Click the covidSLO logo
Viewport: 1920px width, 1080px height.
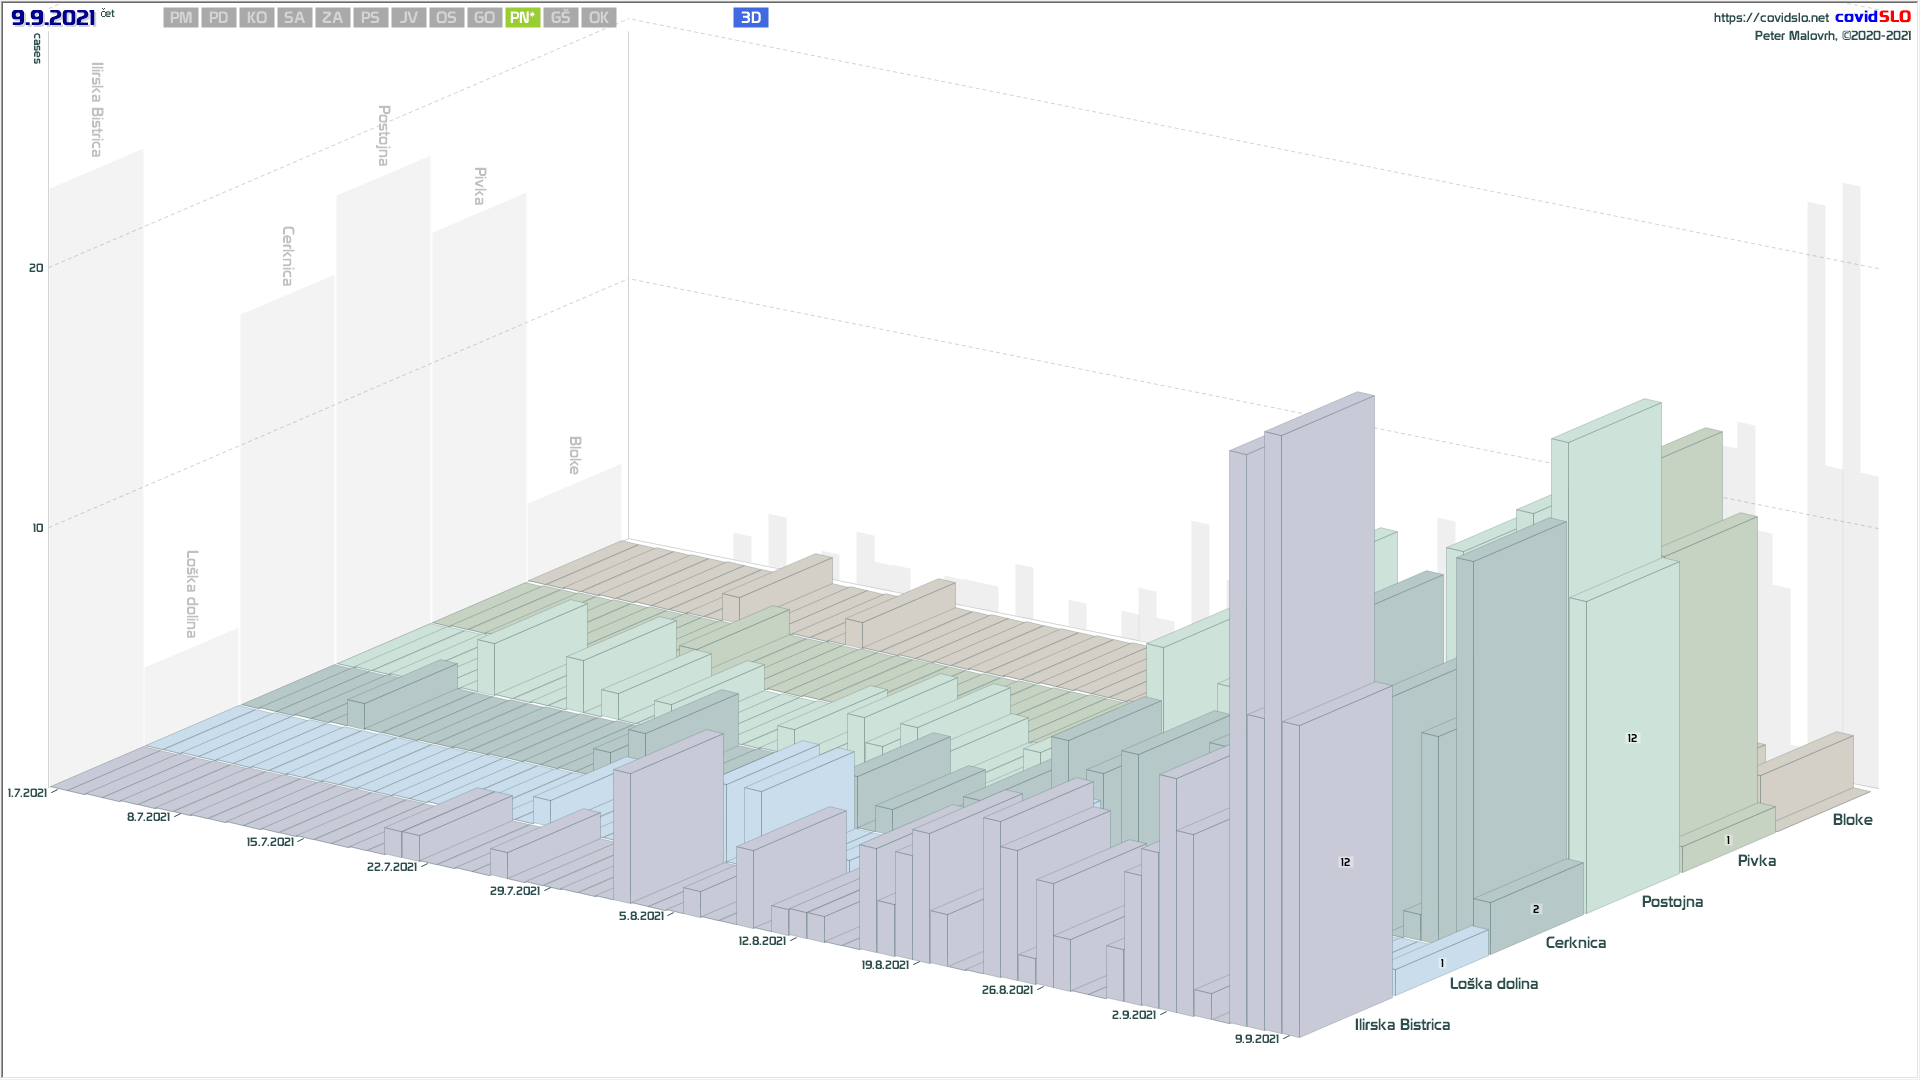coord(1872,17)
